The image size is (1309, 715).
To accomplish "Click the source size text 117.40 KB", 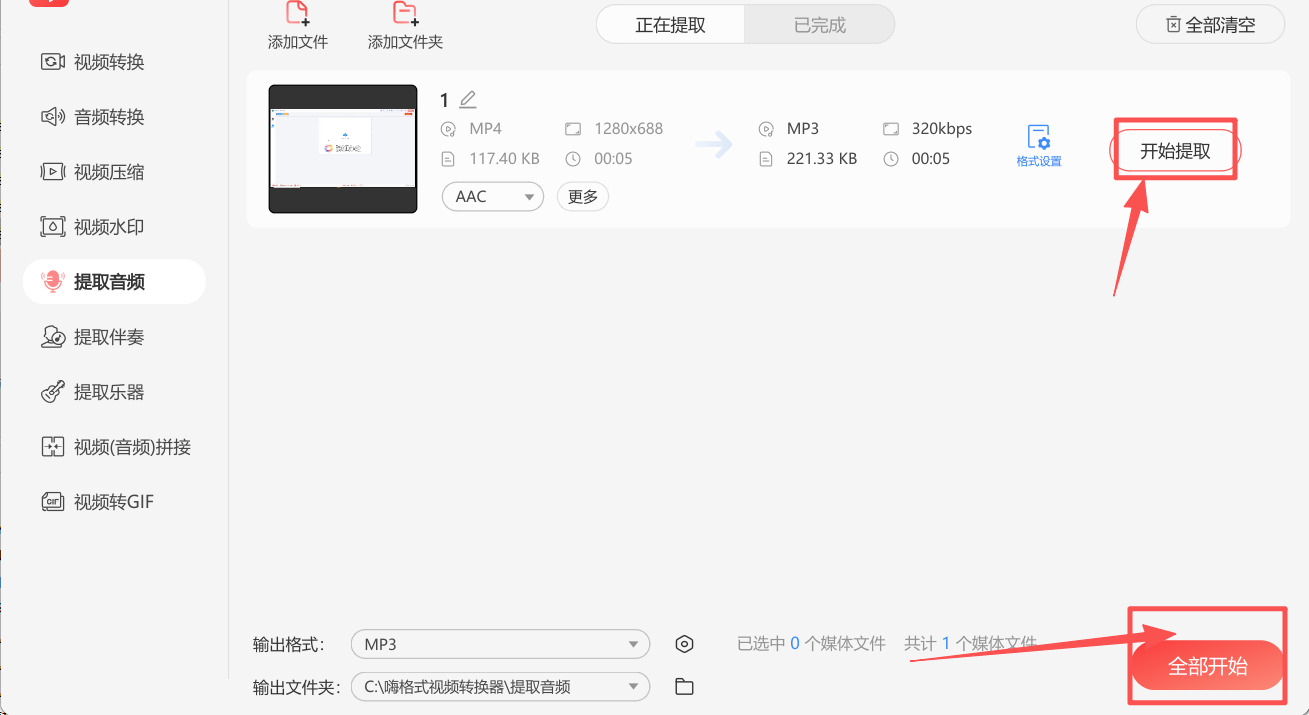I will click(x=504, y=158).
